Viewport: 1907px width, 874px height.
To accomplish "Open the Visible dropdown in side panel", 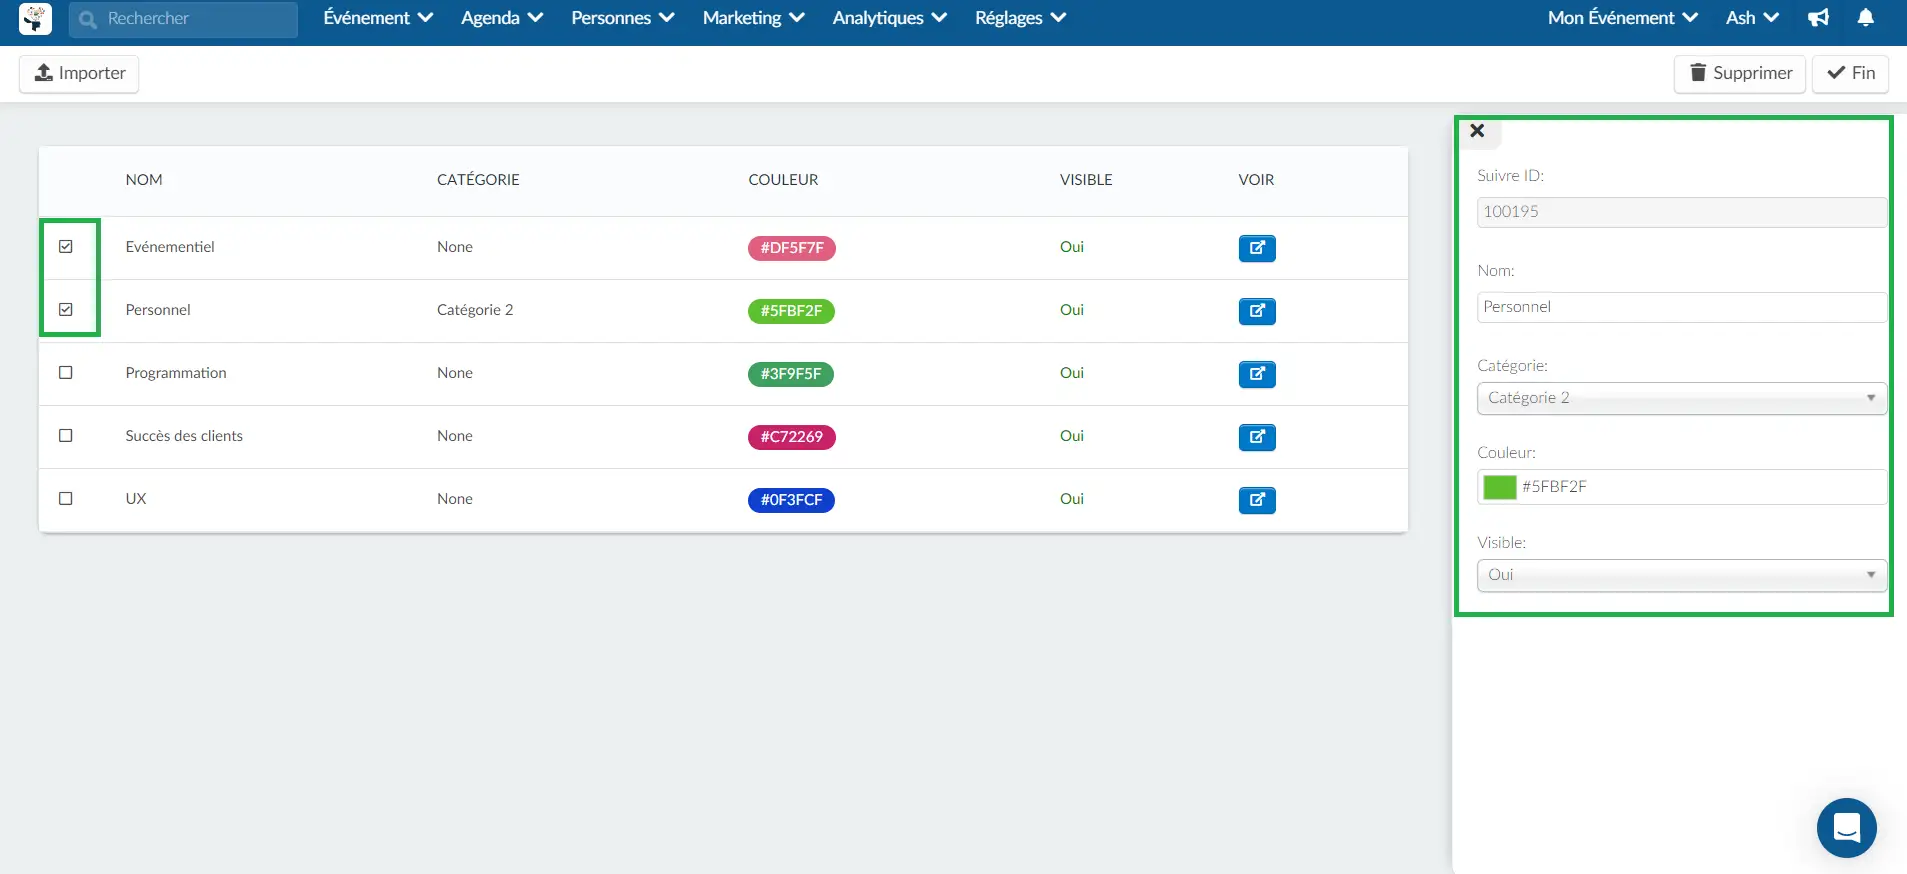I will coord(1681,575).
